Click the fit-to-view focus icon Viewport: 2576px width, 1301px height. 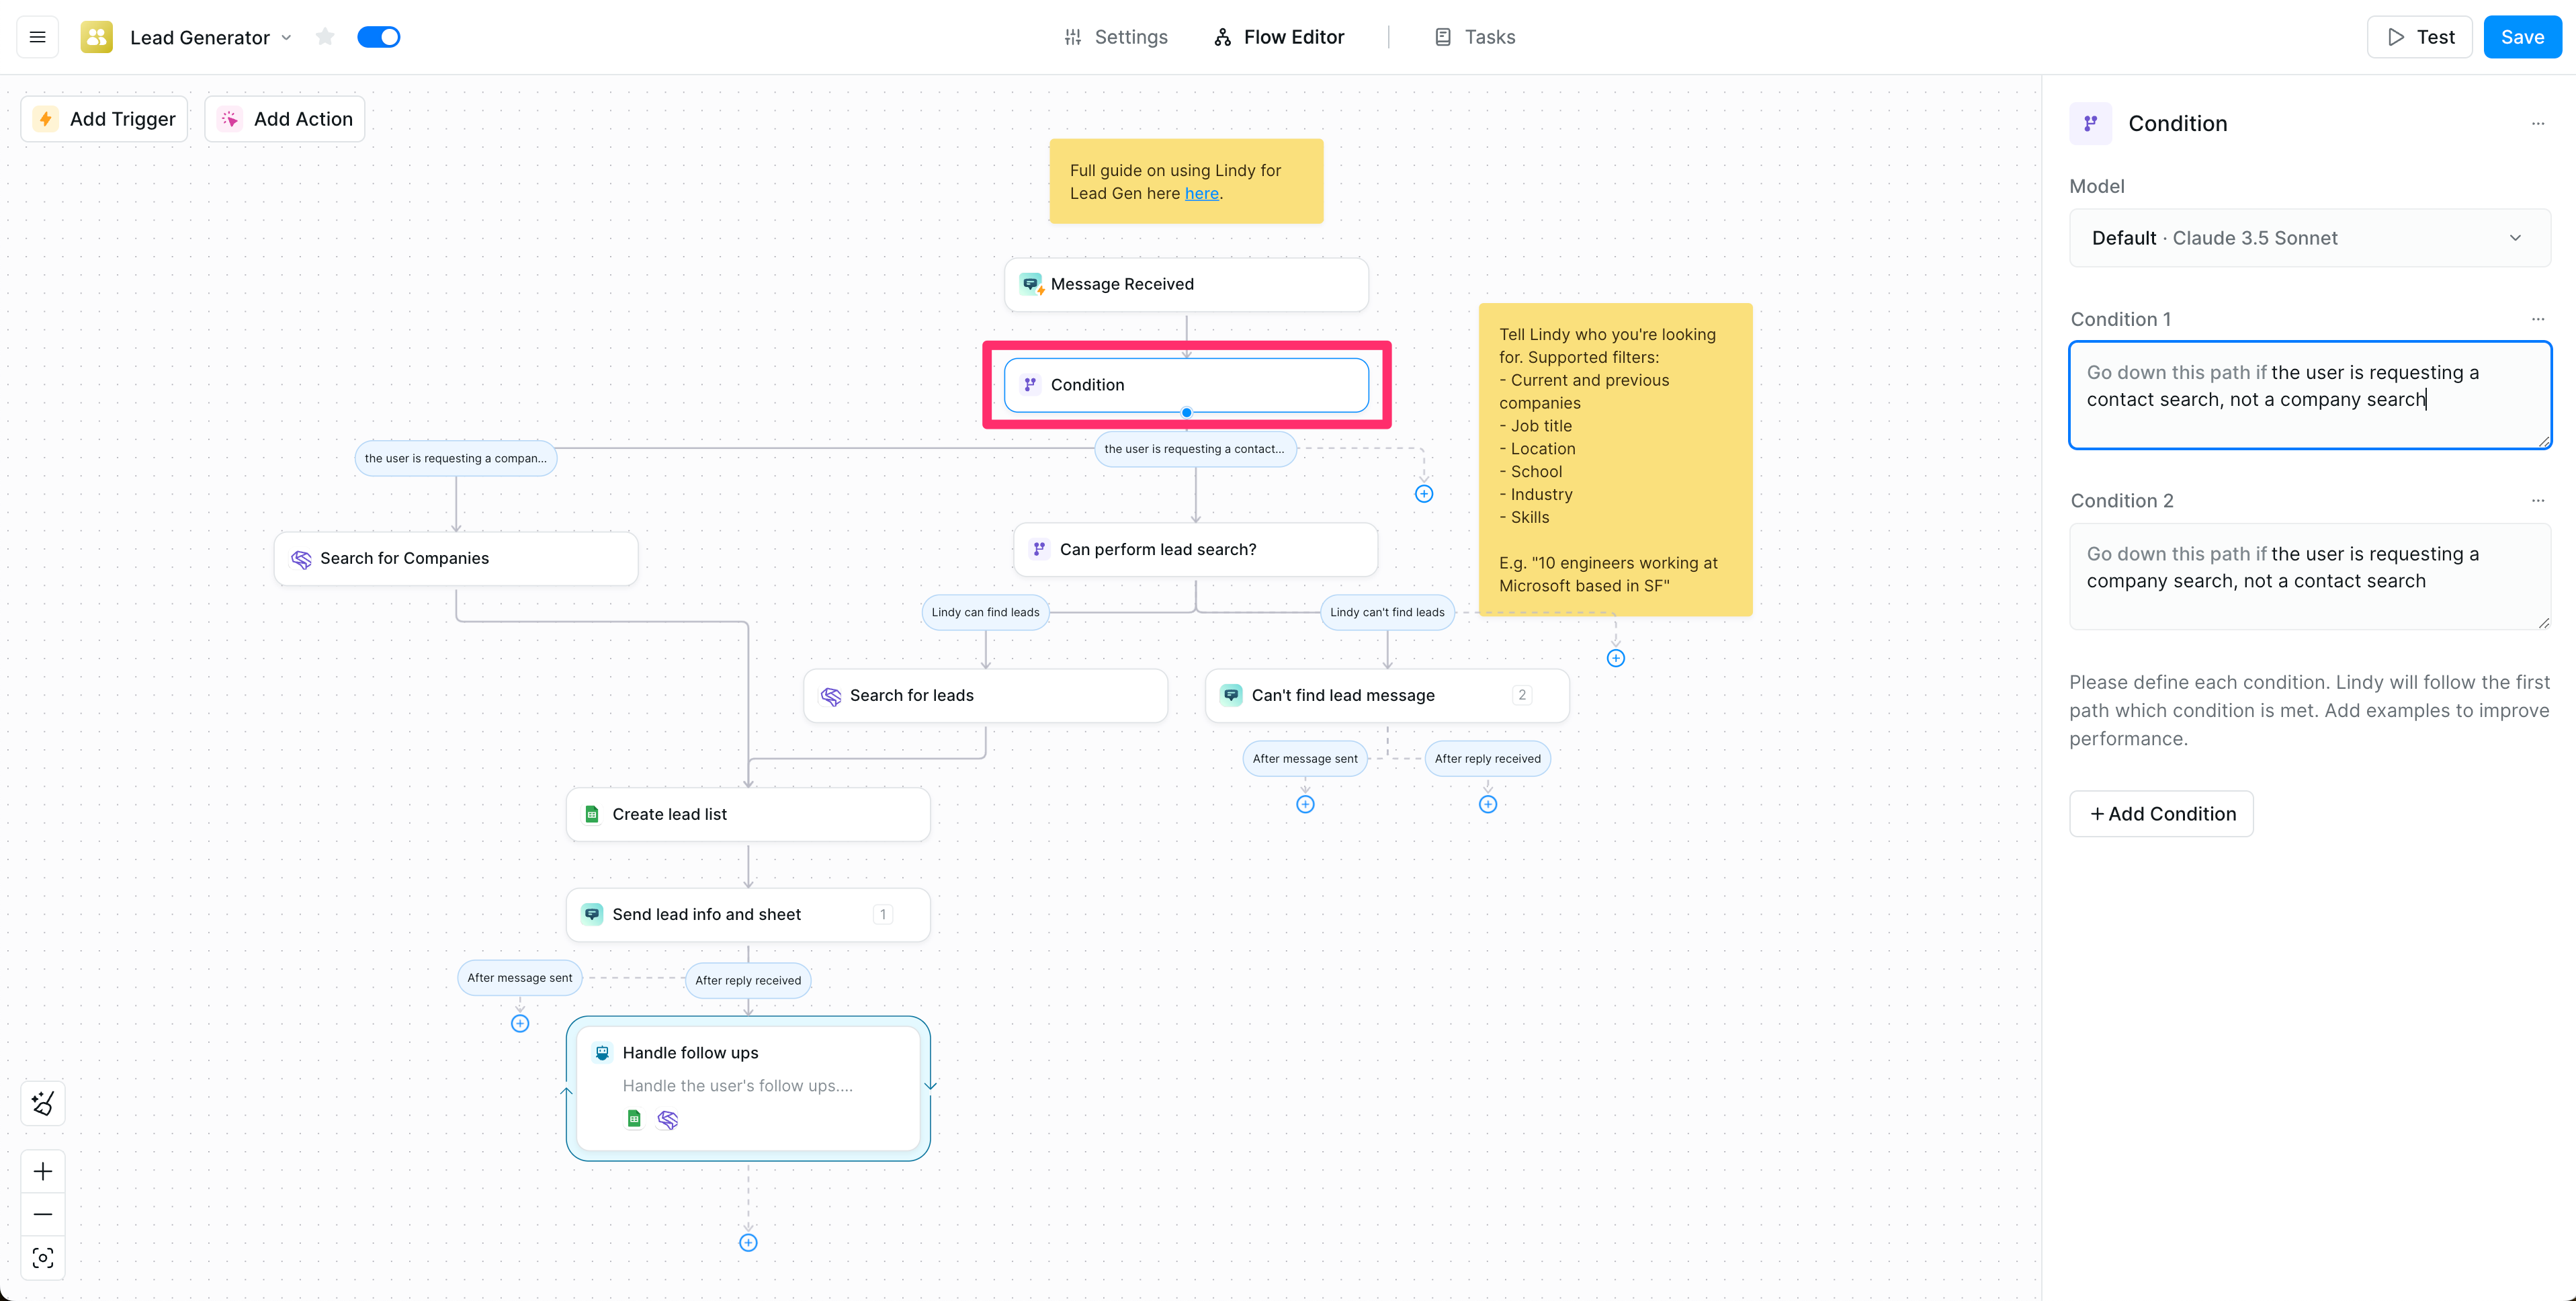pyautogui.click(x=43, y=1257)
